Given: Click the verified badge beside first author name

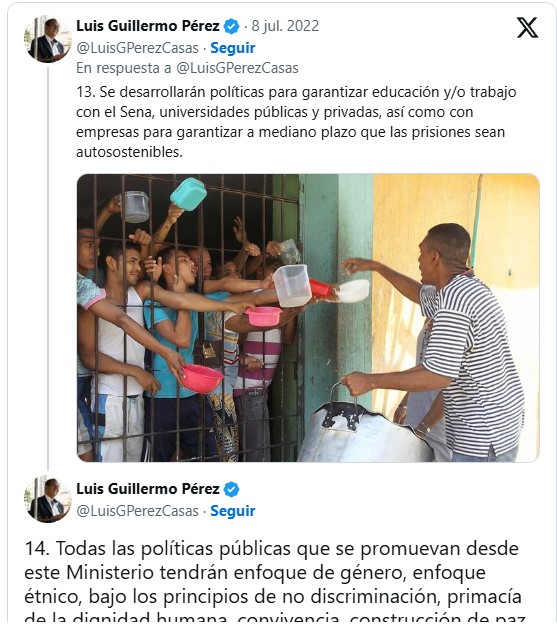Looking at the screenshot, I should [231, 27].
